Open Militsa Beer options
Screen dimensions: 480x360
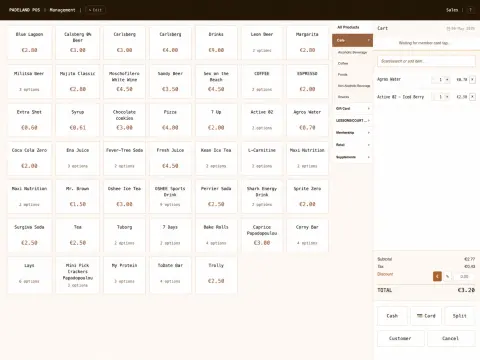30,82
